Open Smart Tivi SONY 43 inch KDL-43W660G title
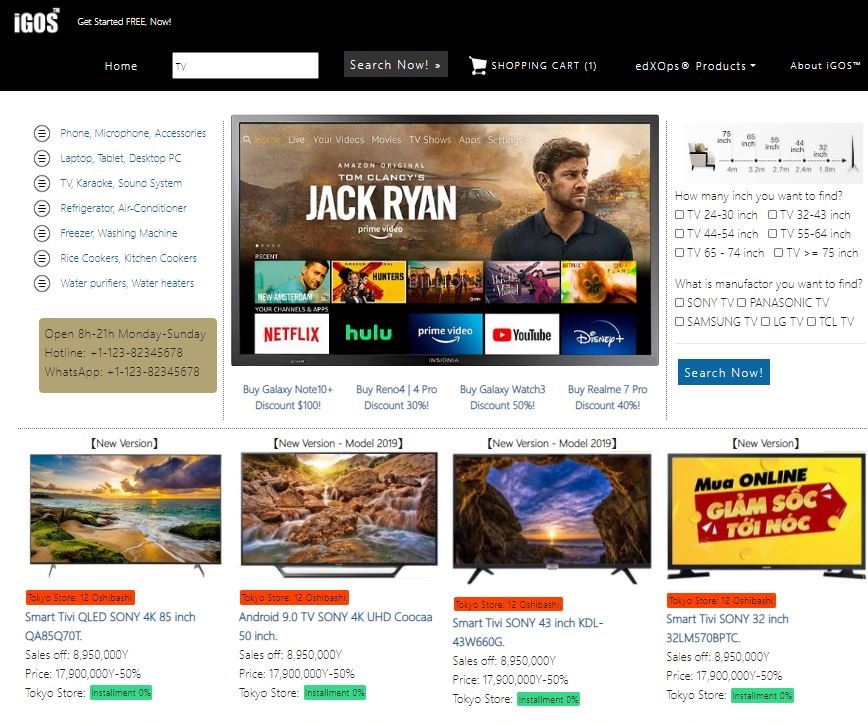868x724 pixels. pos(528,632)
